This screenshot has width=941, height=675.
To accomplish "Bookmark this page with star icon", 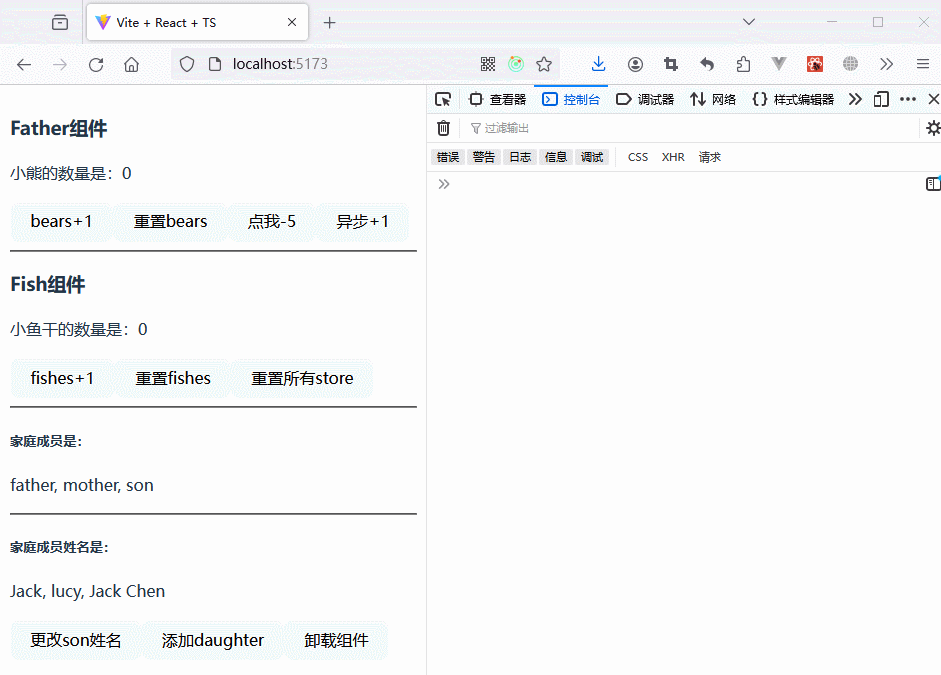I will click(x=544, y=64).
